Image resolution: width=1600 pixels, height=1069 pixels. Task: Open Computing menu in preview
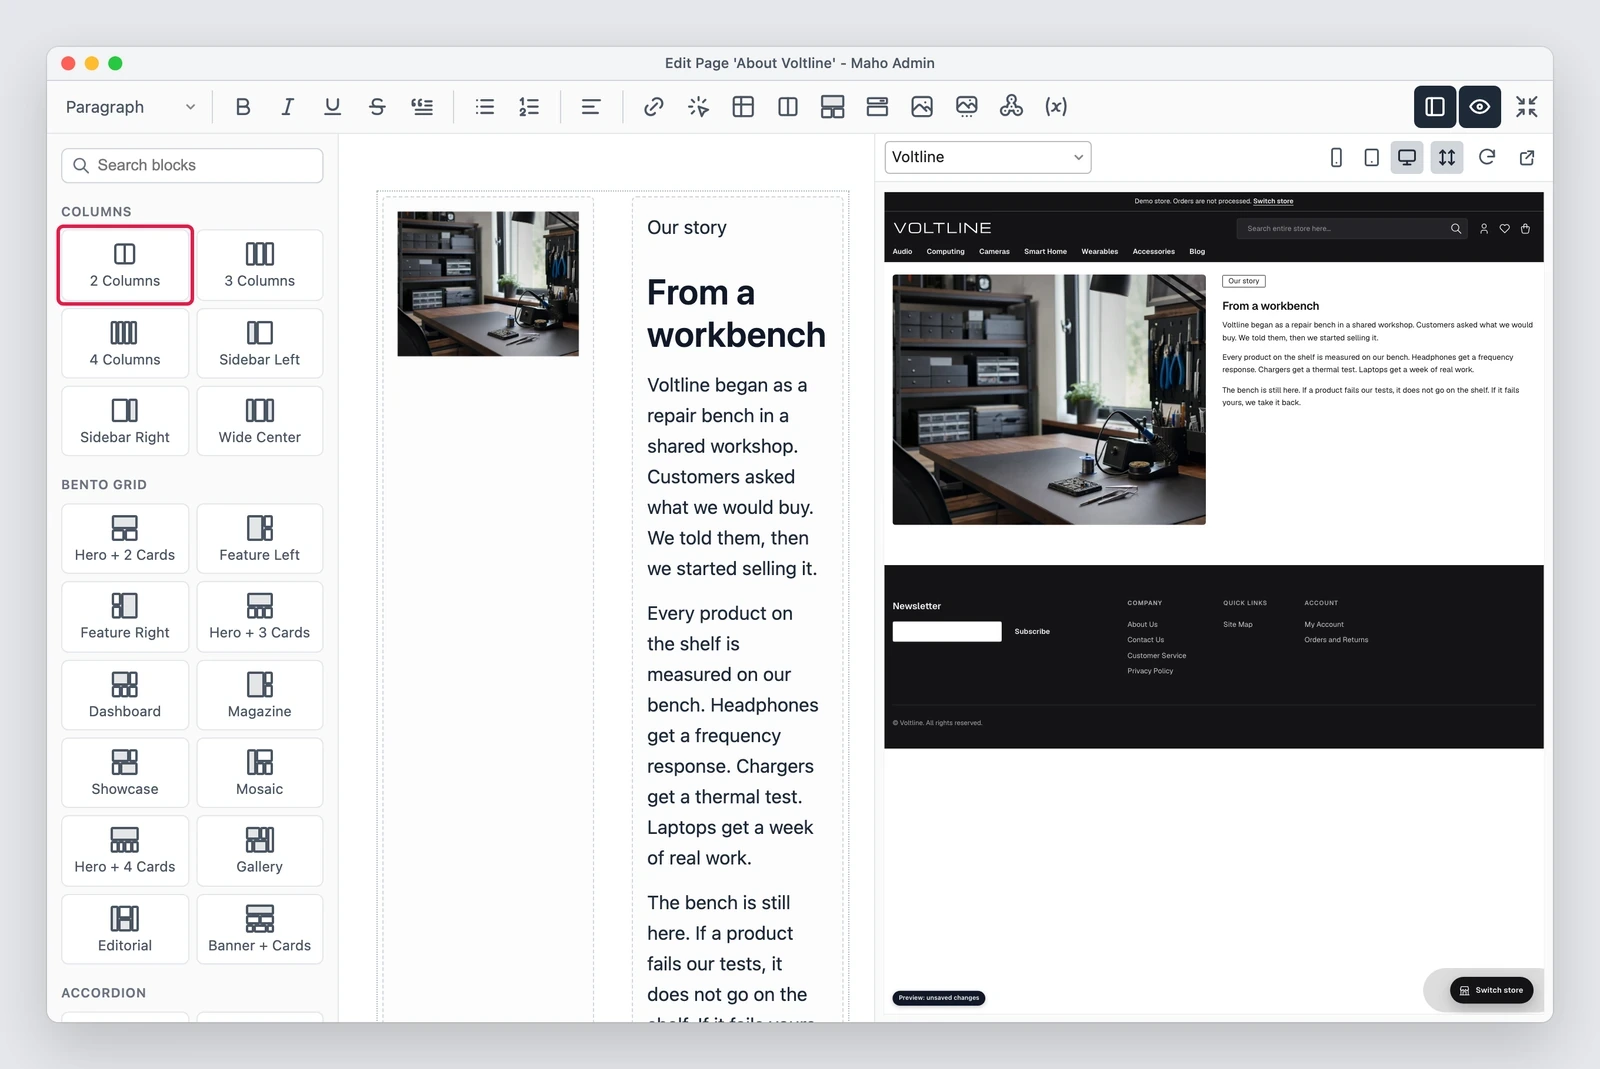945,252
